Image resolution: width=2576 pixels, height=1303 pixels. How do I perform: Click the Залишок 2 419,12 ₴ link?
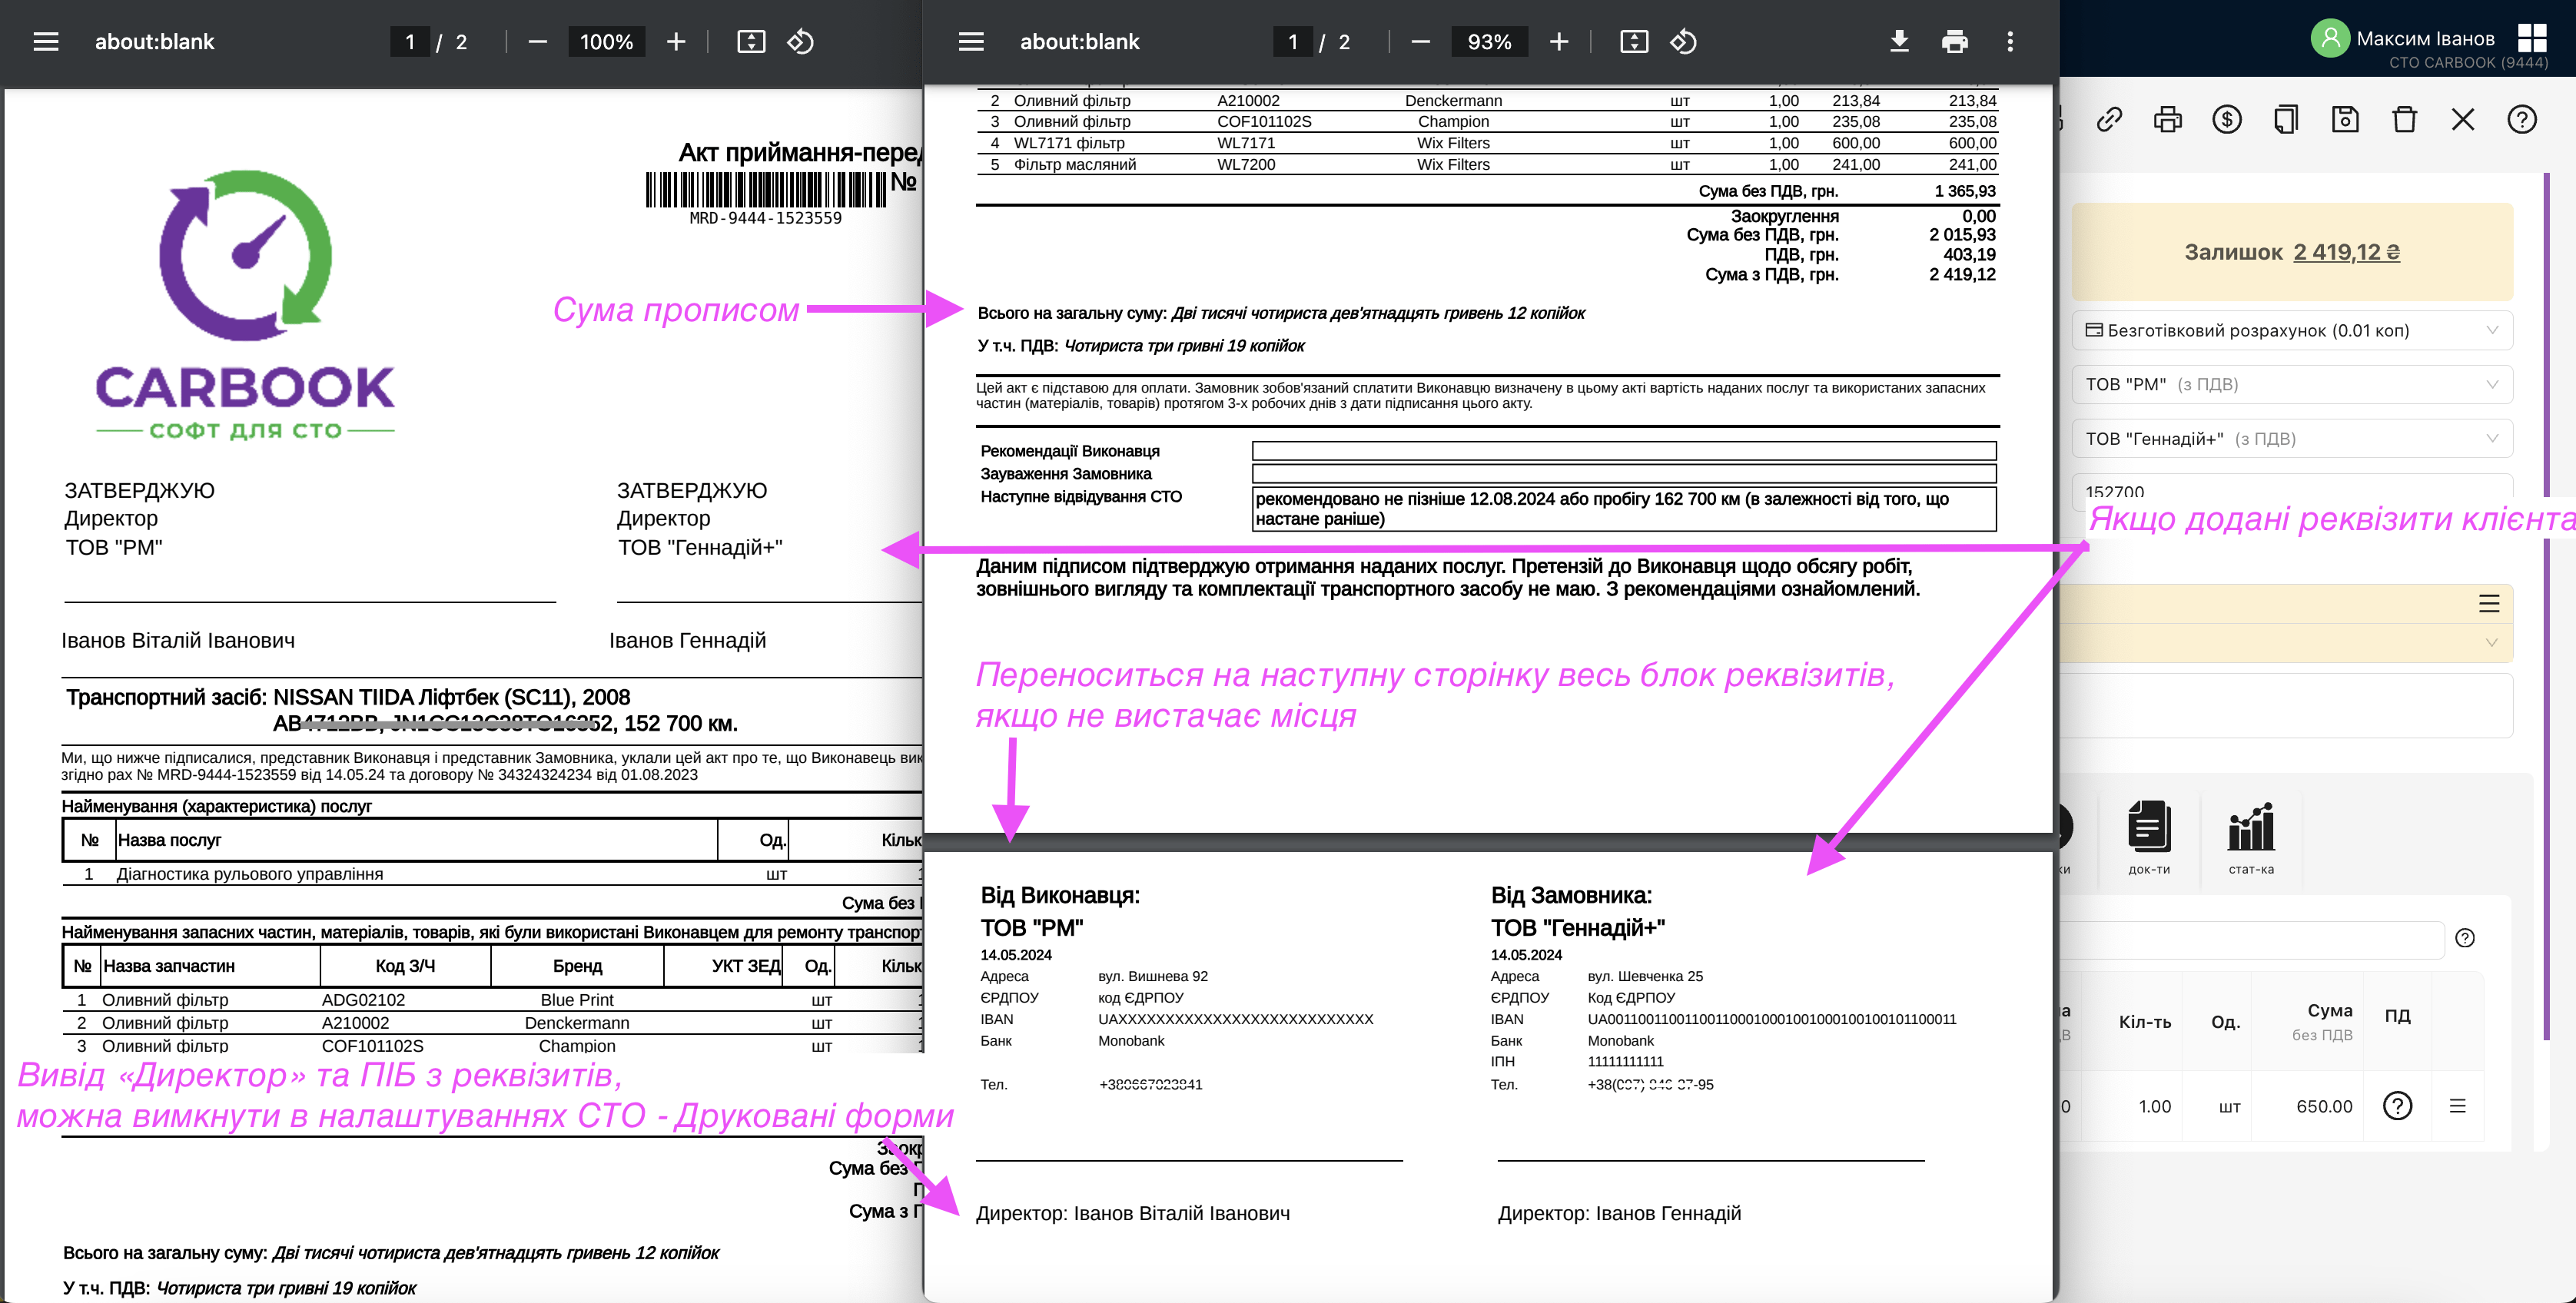coord(2346,252)
